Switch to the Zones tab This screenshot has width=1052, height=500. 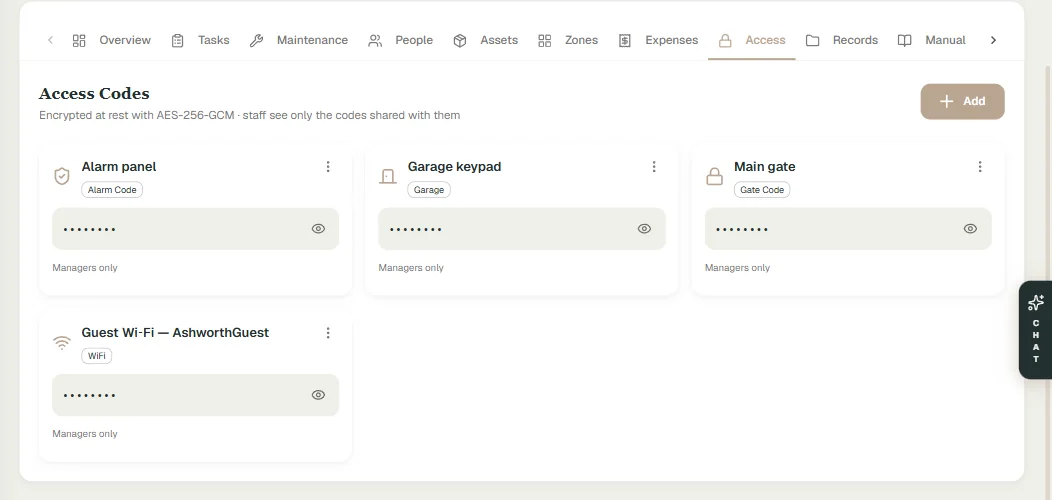click(x=568, y=40)
